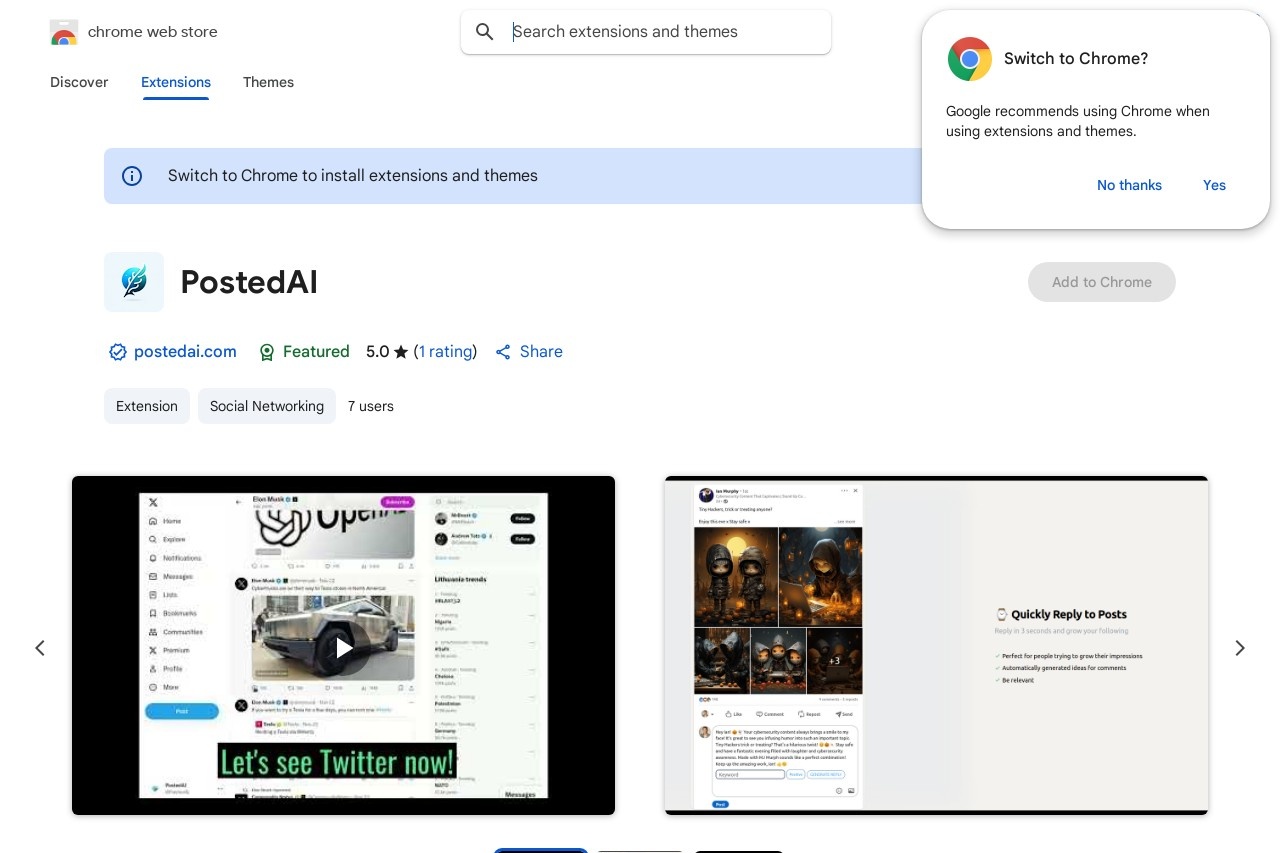
Task: Click No thanks in Chrome popup
Action: point(1129,185)
